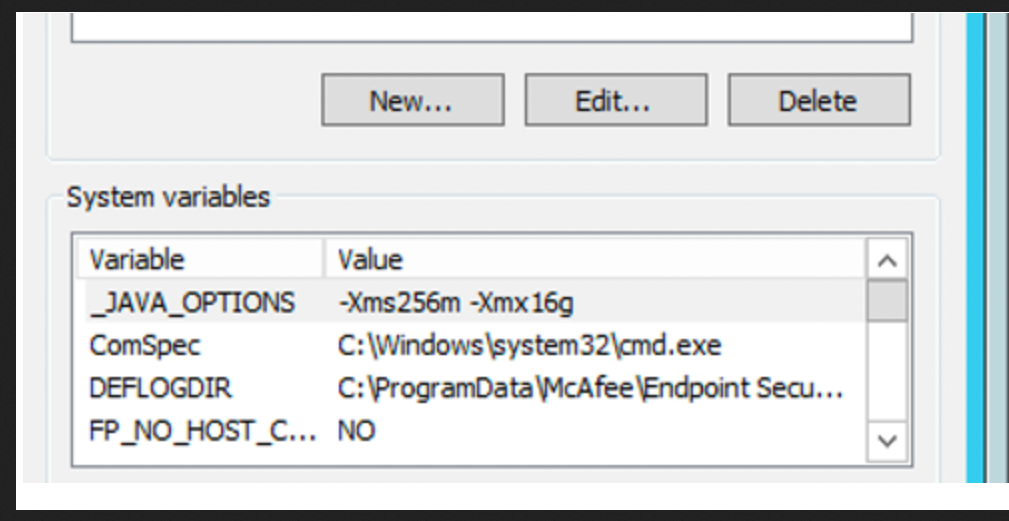Click the New... button
This screenshot has width=1009, height=521.
coord(412,100)
